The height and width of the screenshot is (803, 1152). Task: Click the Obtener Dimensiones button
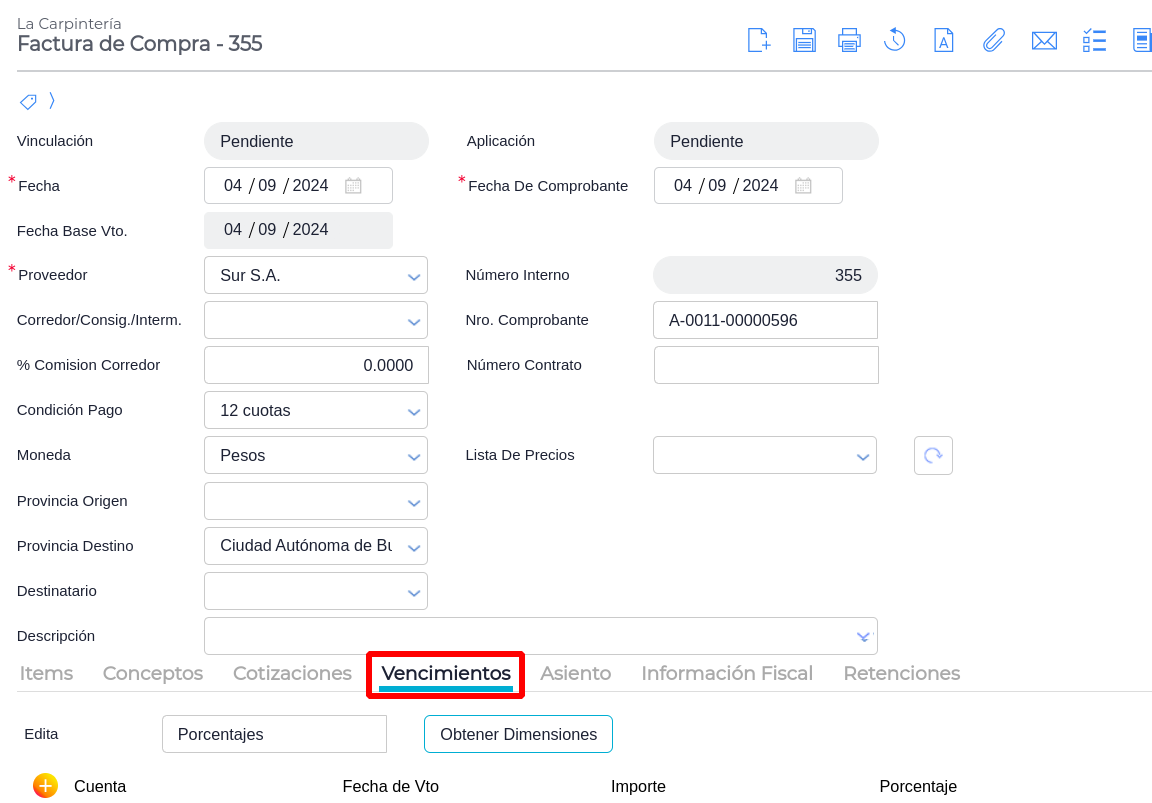[518, 734]
